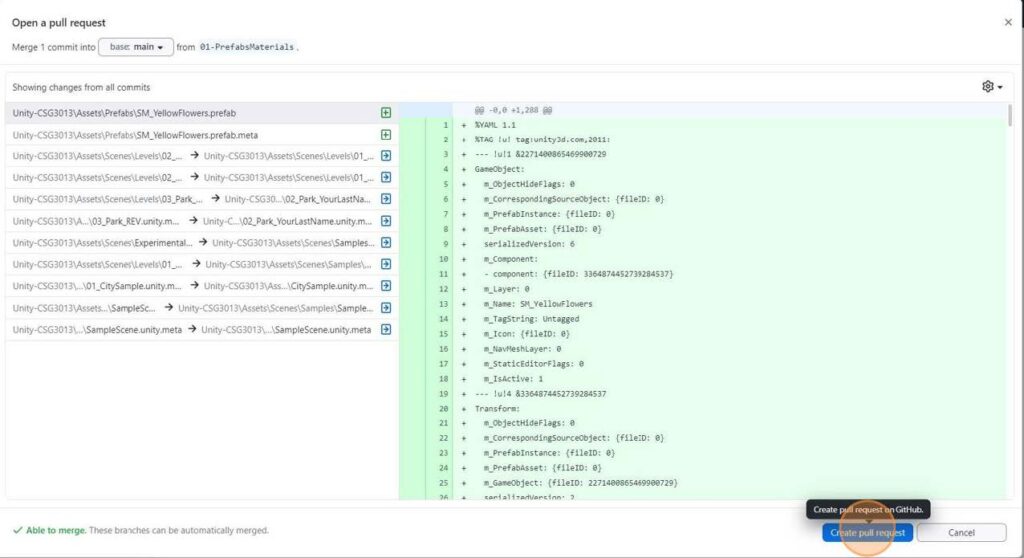Click the diff line Transform:
This screenshot has height=558, width=1024.
pyautogui.click(x=497, y=408)
